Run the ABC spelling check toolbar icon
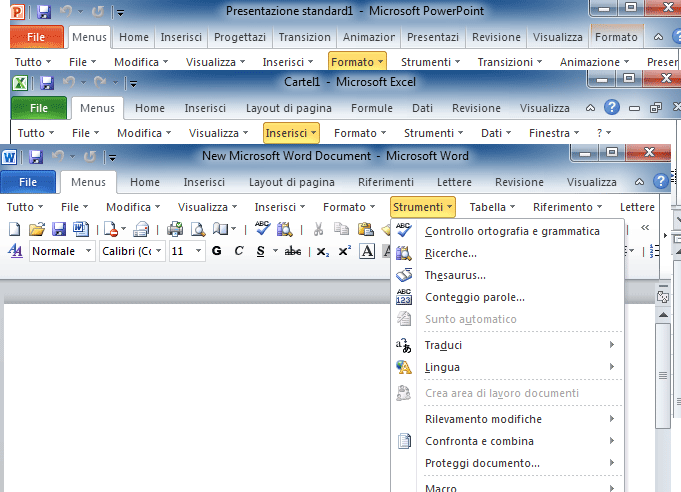The image size is (681, 492). tap(262, 228)
